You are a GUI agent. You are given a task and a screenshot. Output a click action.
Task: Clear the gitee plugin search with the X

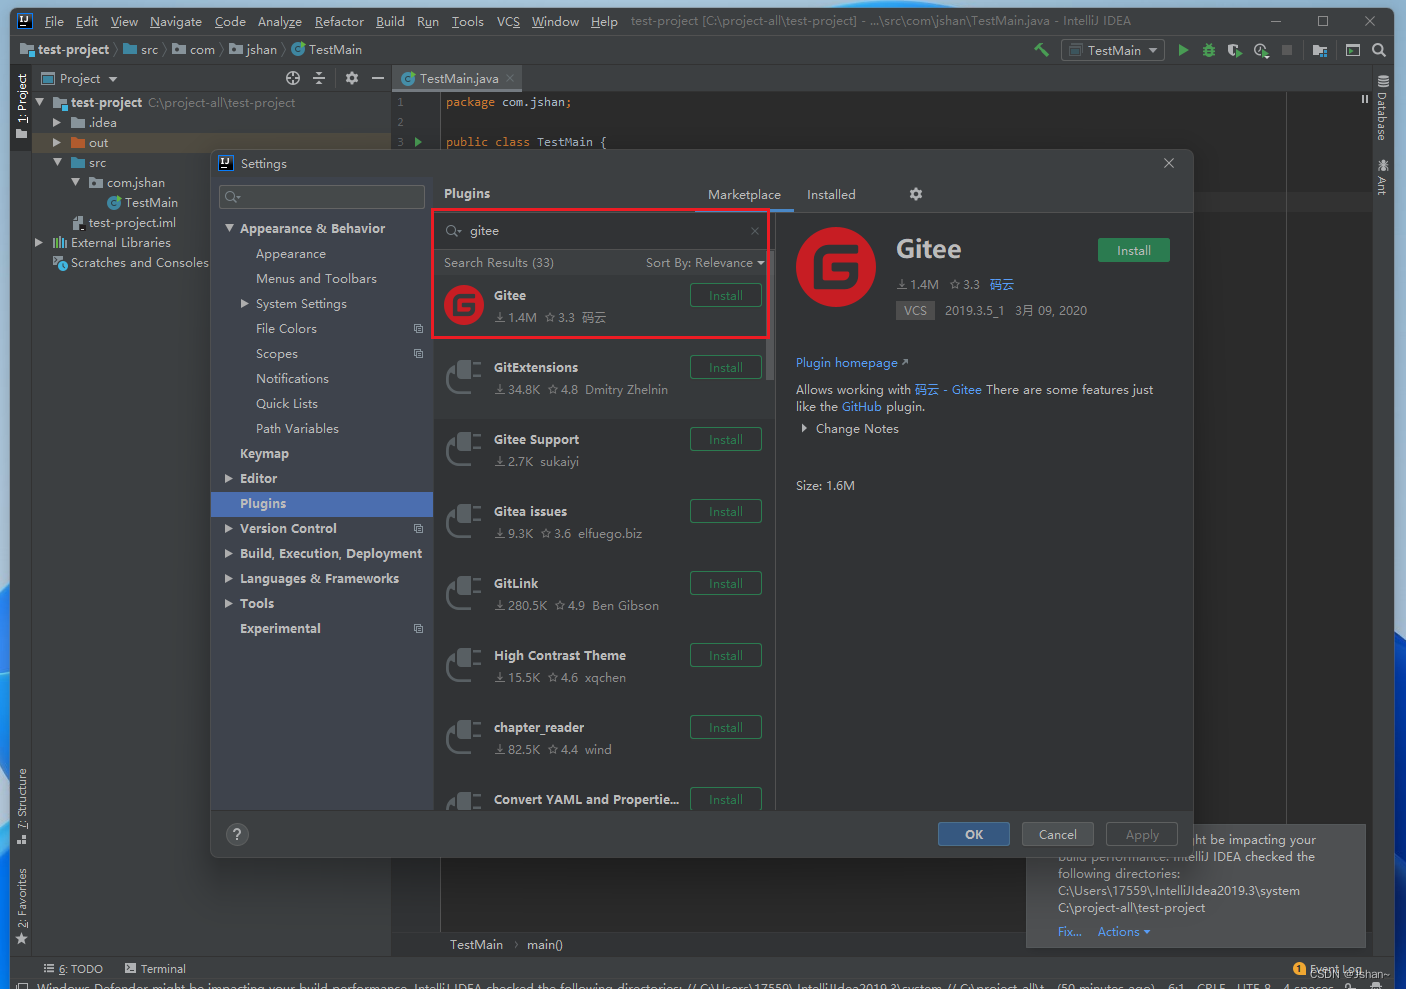click(755, 231)
